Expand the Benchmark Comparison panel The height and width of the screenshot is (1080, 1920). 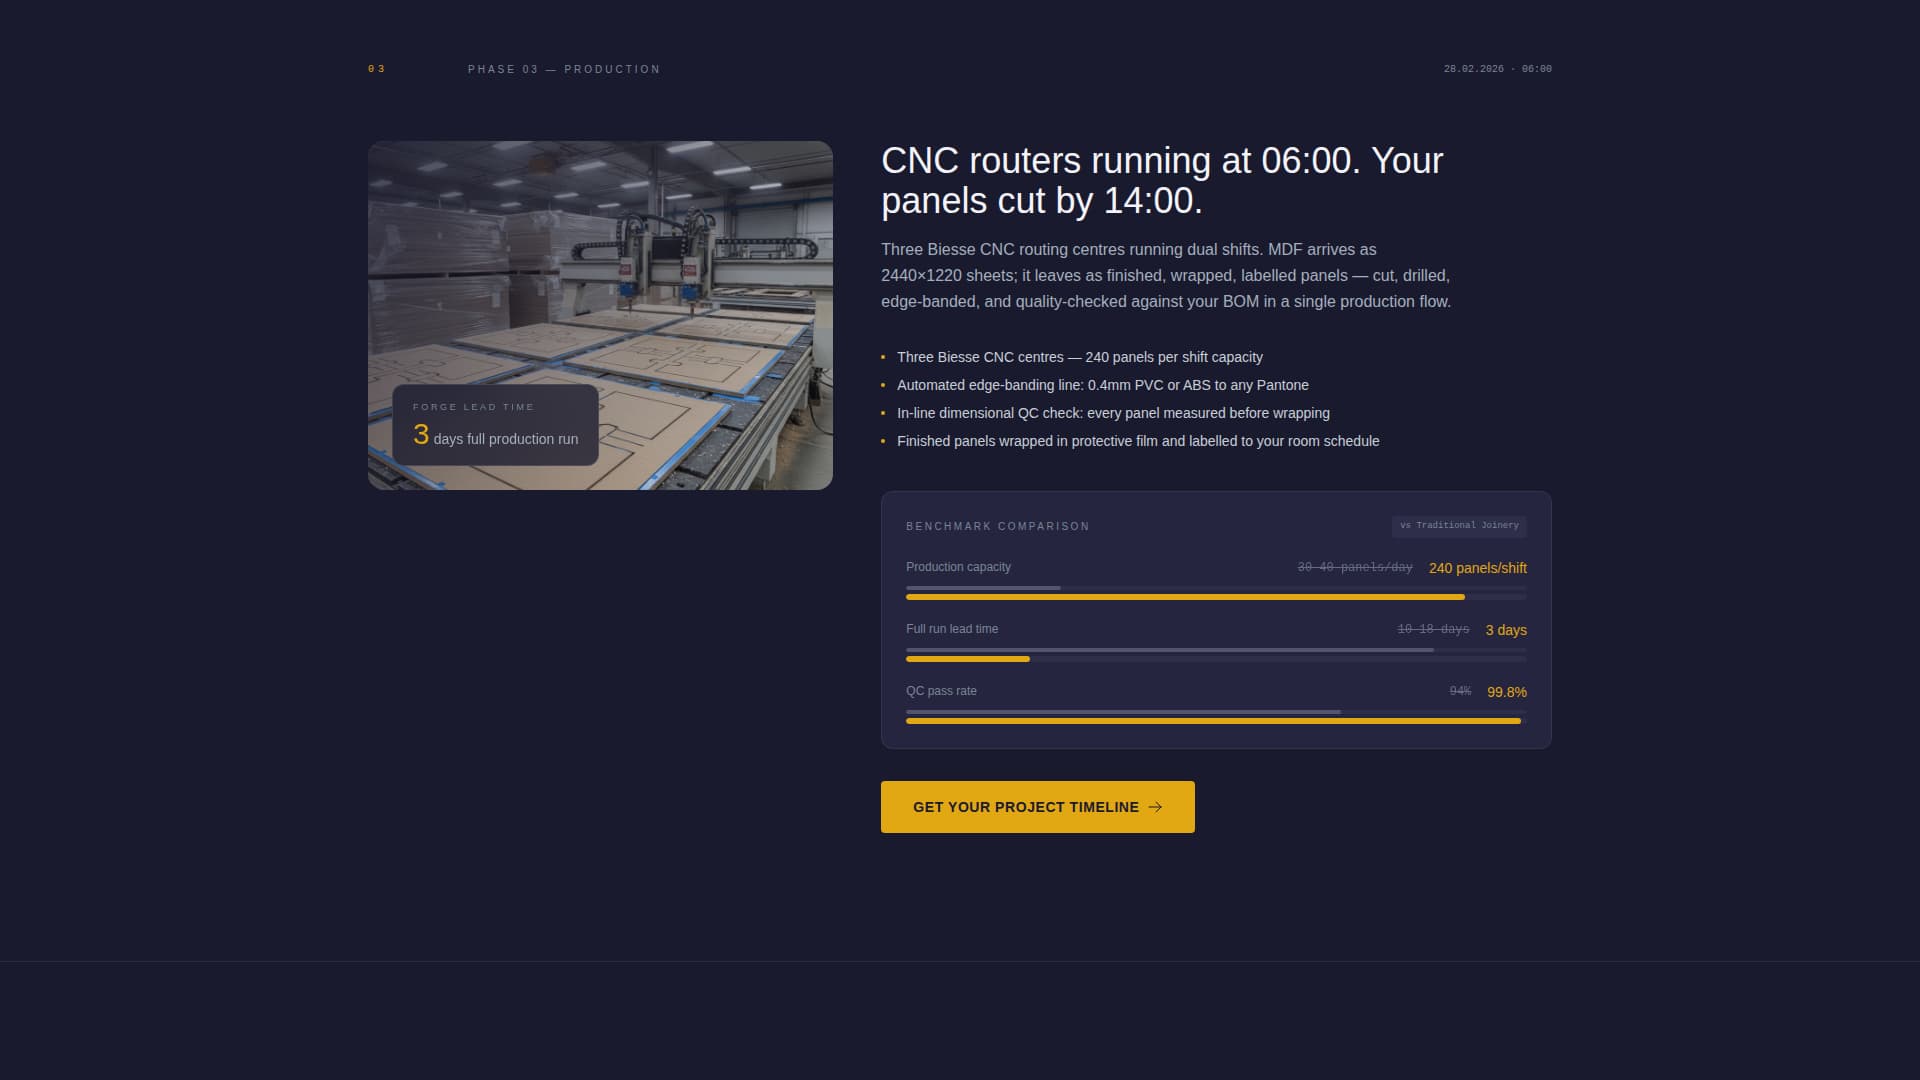pos(1215,617)
